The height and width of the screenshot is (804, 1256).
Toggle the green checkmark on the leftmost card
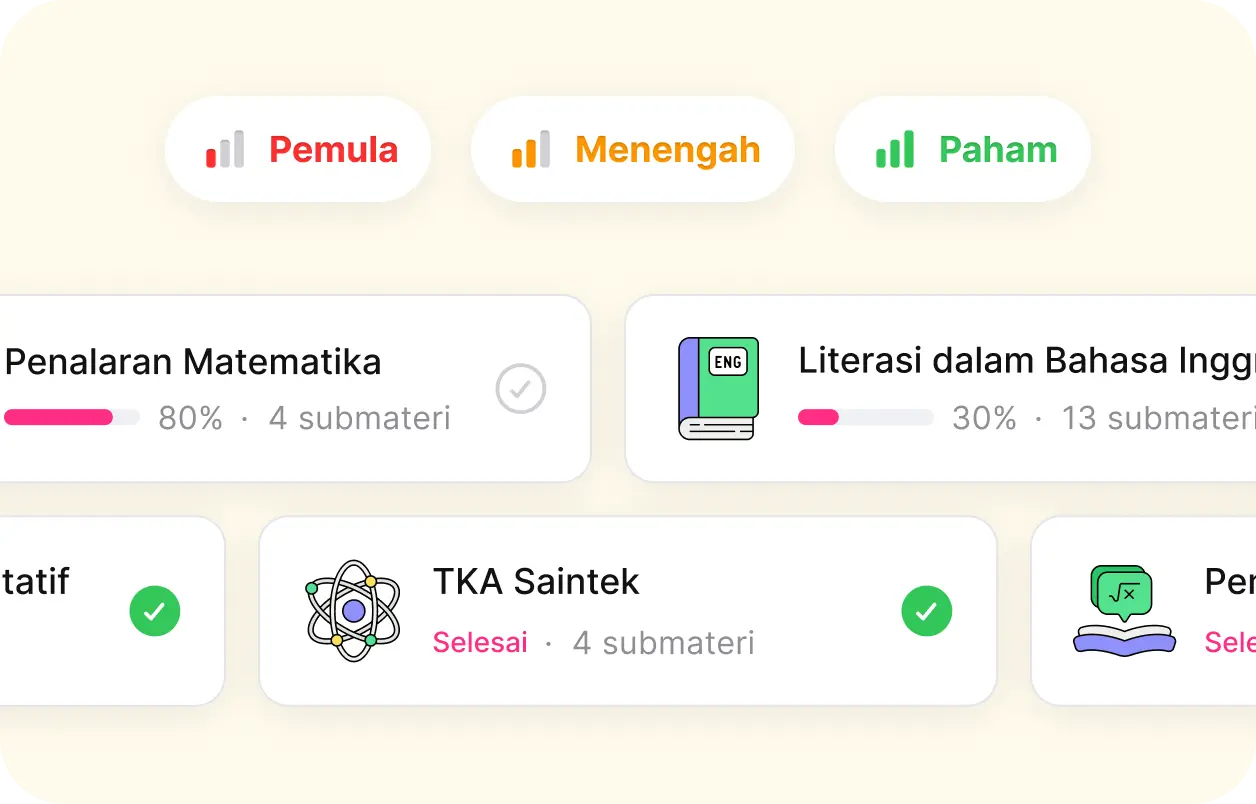click(155, 611)
